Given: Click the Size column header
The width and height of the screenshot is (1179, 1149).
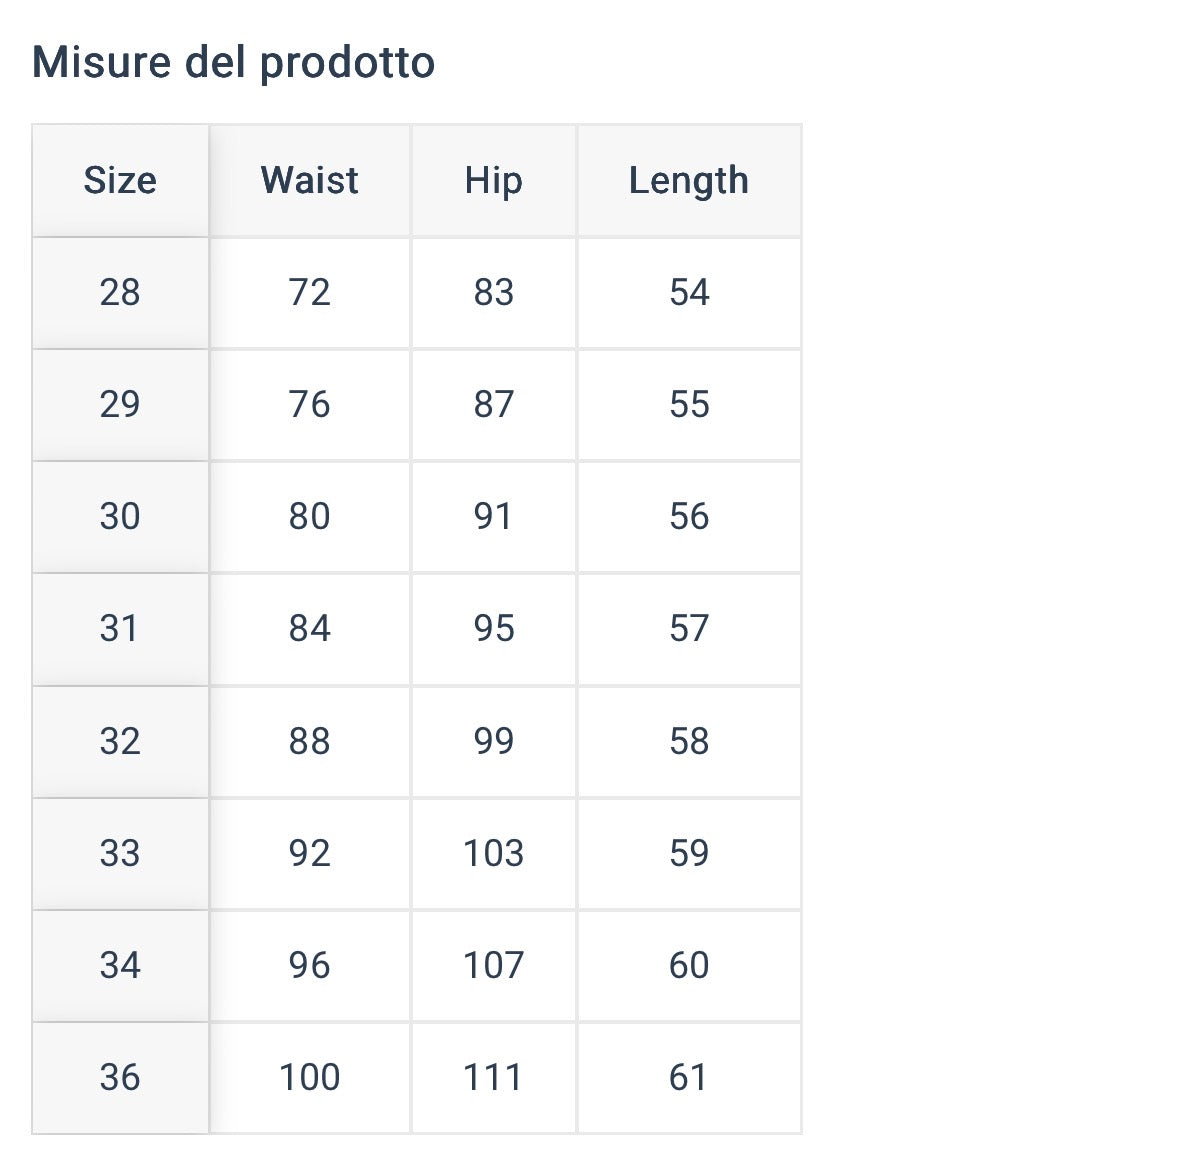Looking at the screenshot, I should pos(120,180).
